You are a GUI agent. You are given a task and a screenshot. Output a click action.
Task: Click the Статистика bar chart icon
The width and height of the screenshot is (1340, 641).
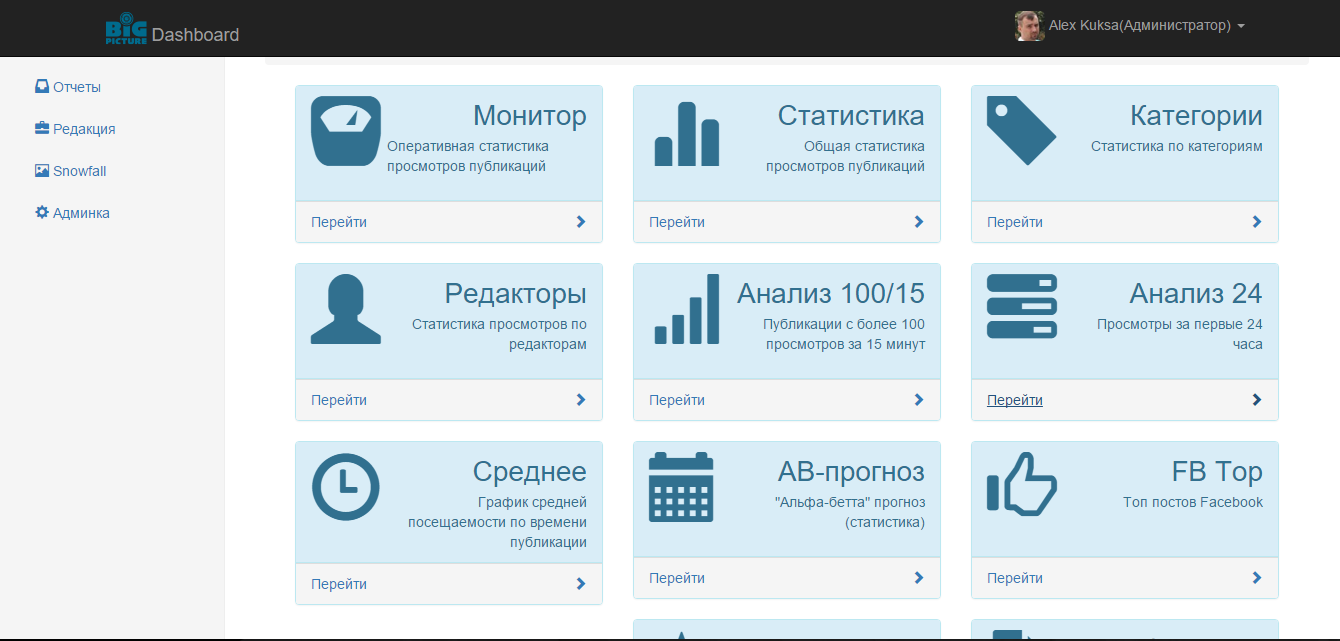(x=687, y=134)
